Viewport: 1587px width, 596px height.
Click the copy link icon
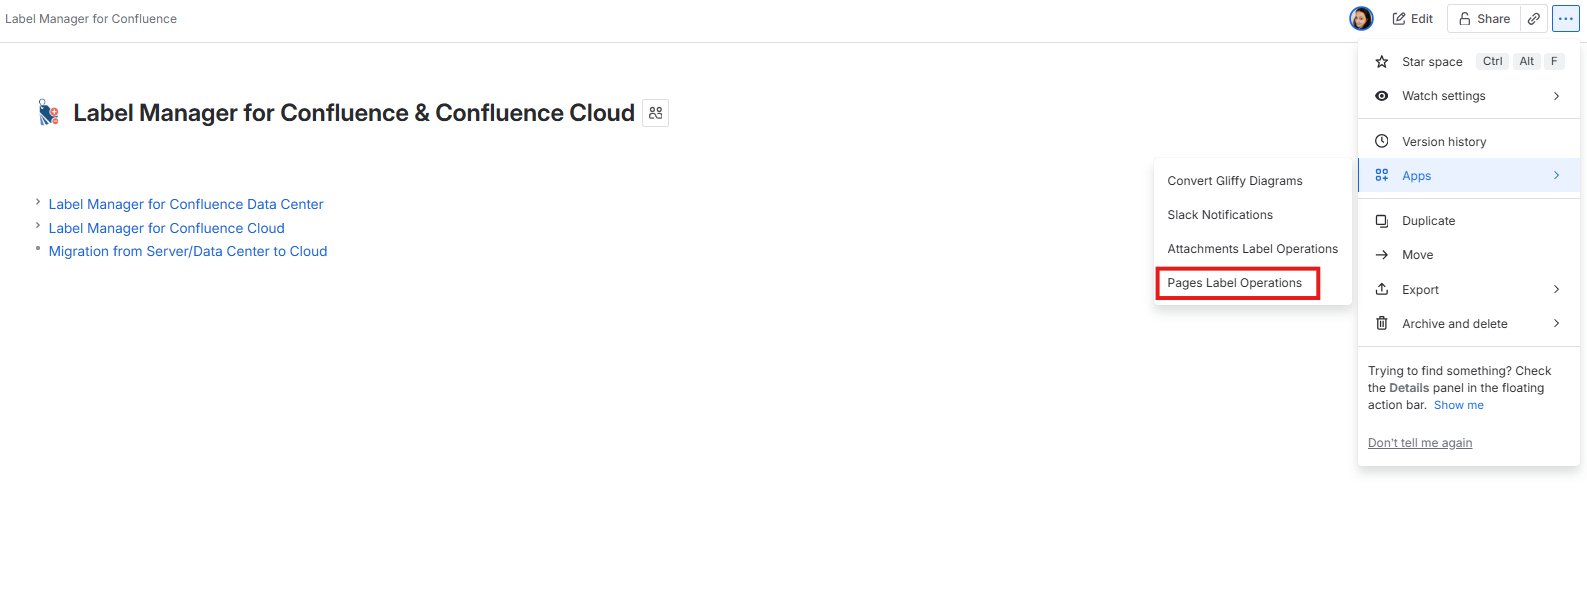click(1533, 18)
